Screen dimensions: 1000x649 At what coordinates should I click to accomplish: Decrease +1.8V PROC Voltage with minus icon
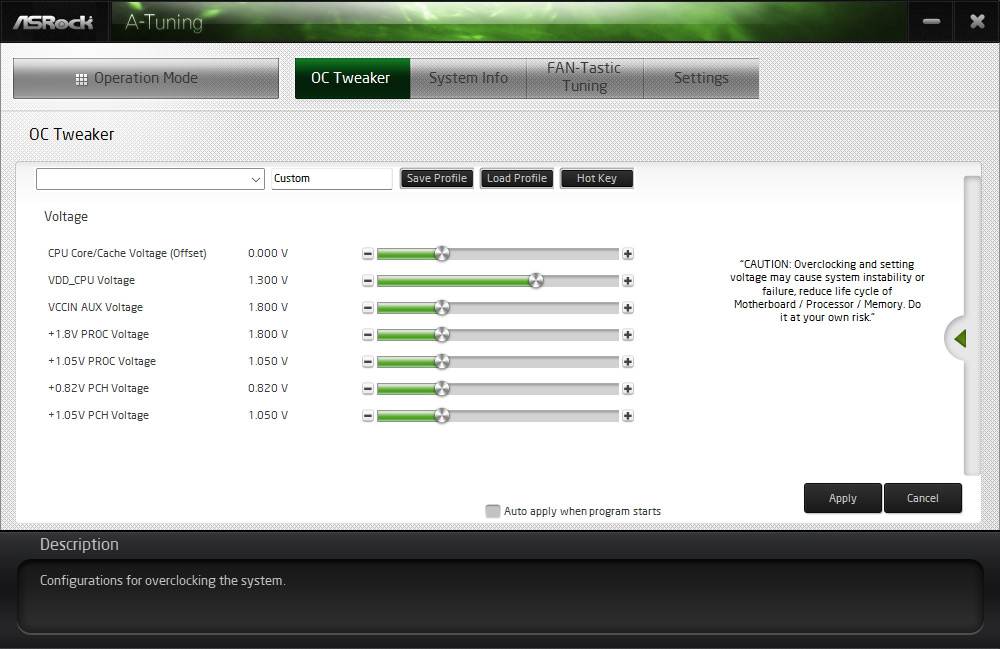click(367, 335)
